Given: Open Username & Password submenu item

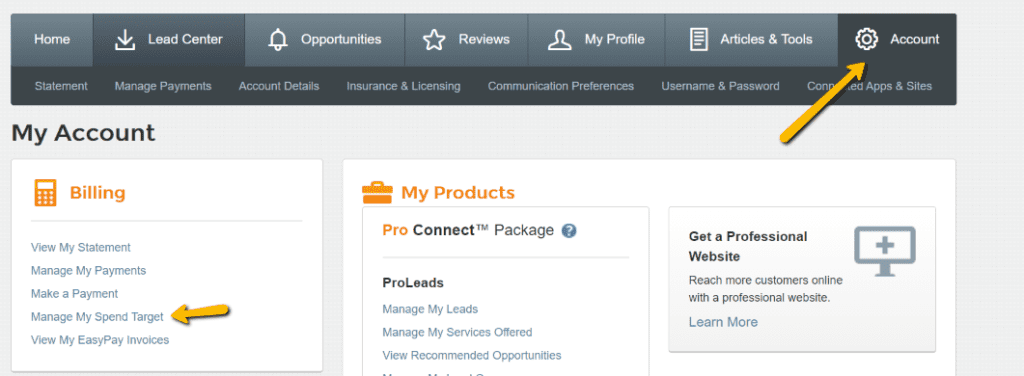Looking at the screenshot, I should pos(720,86).
